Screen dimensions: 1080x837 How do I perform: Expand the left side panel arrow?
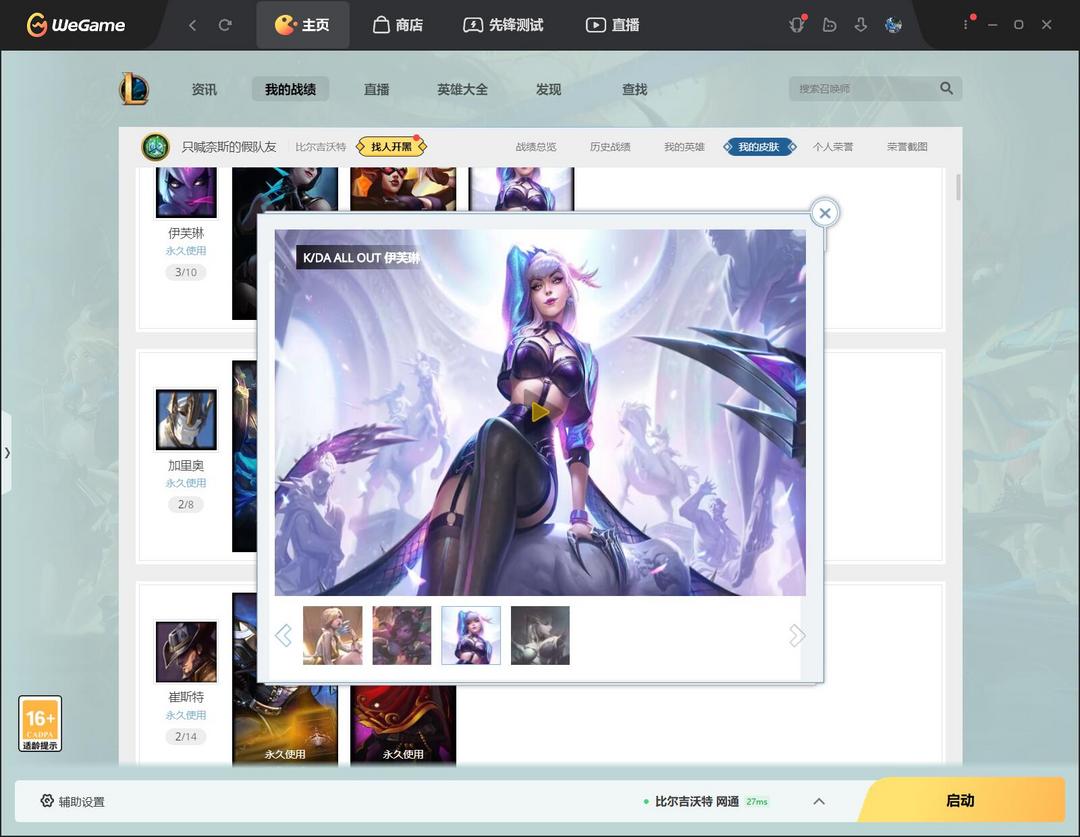6,453
